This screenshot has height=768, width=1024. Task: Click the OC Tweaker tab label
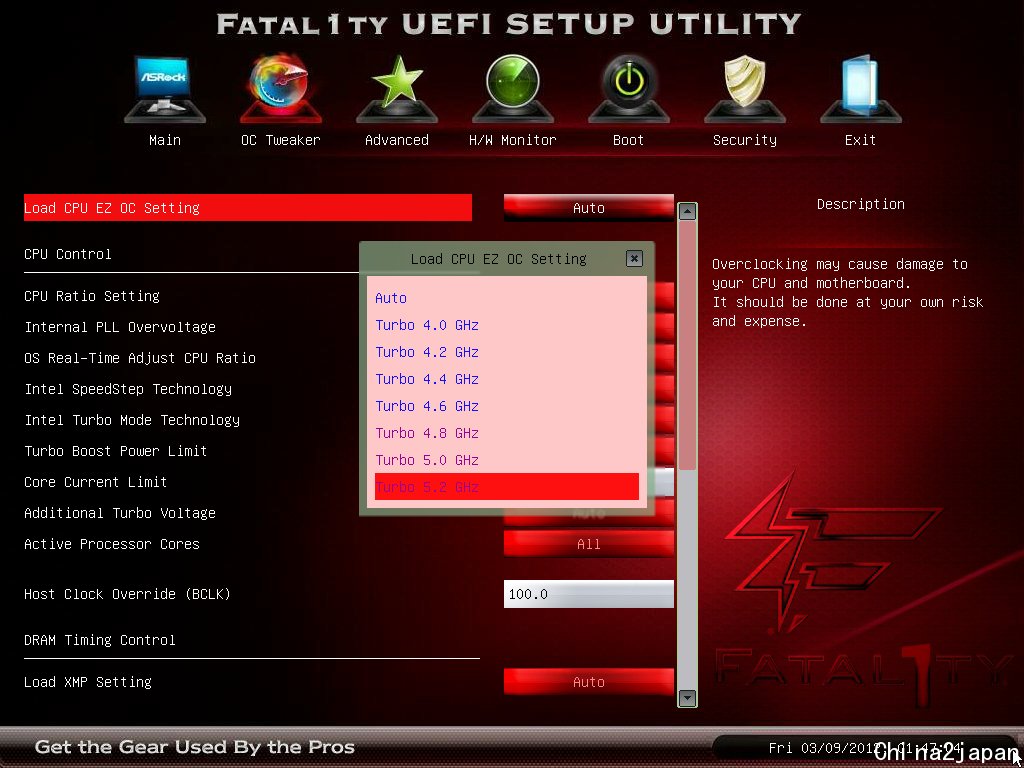tap(281, 140)
